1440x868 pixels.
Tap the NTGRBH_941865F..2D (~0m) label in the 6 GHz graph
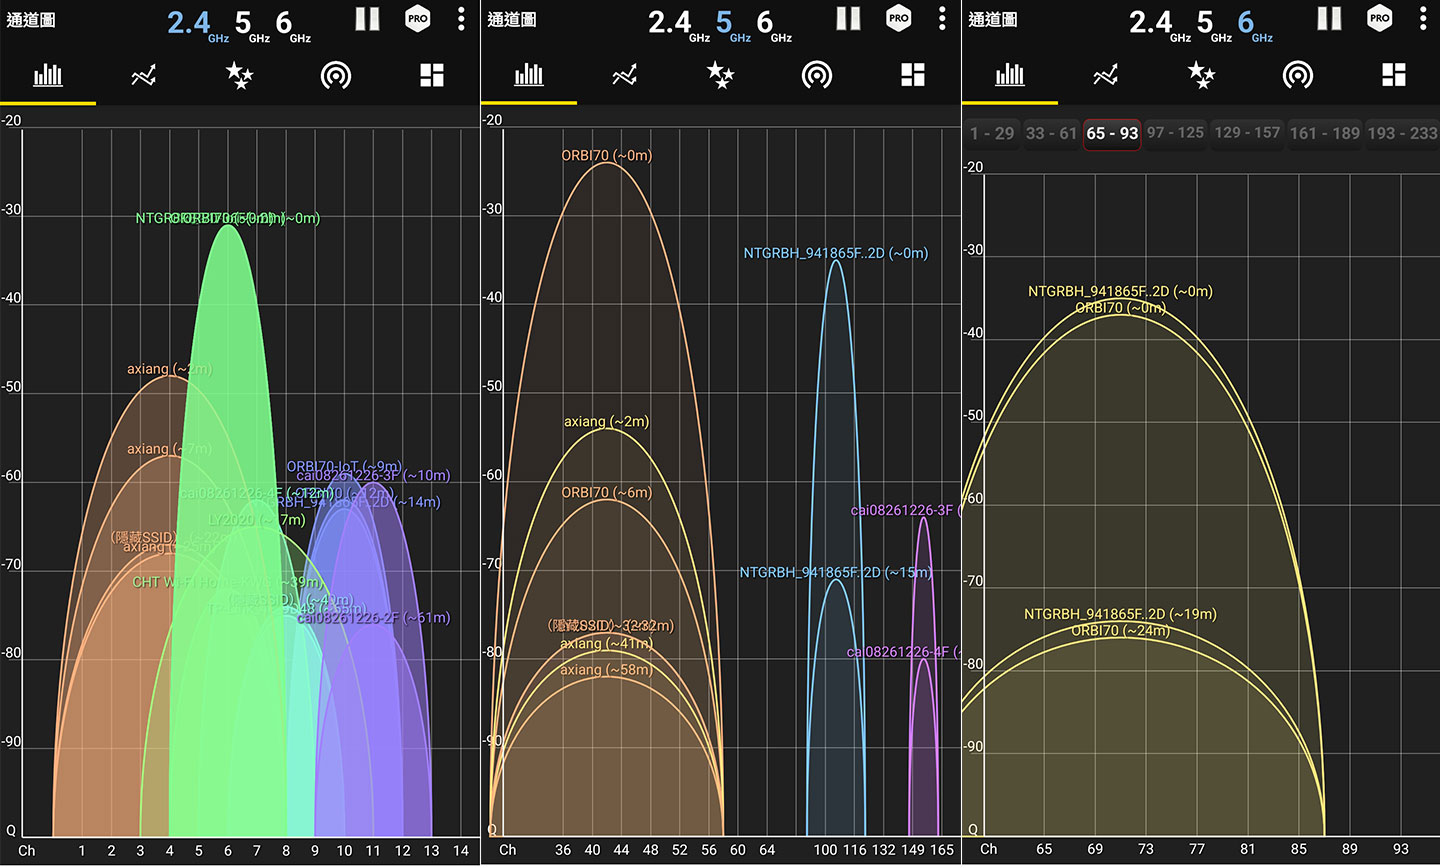pyautogui.click(x=1120, y=291)
